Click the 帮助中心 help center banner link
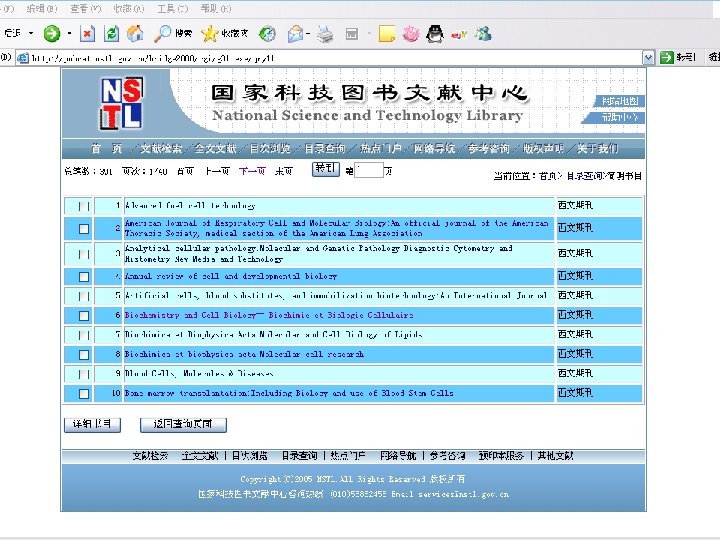Screen dimensions: 720x540 point(617,118)
